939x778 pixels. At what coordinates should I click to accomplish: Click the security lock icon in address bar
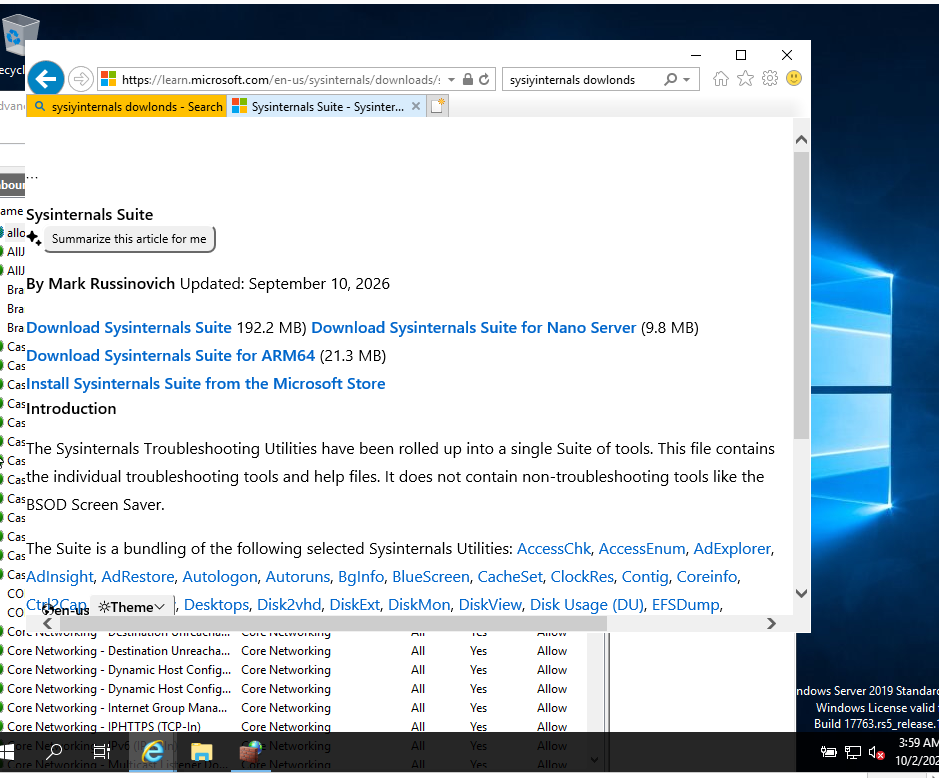[x=468, y=79]
